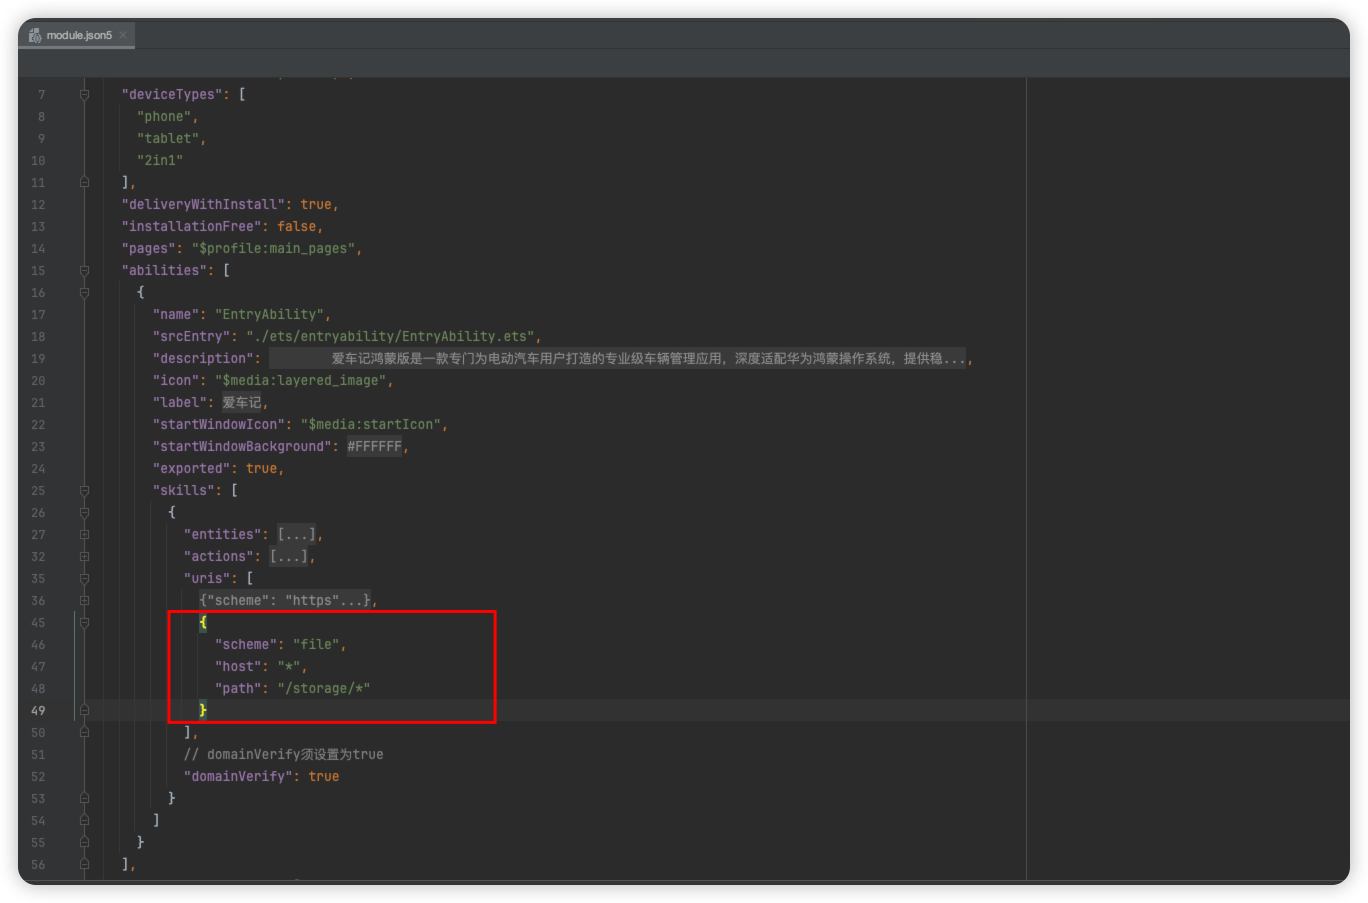Click the closing yellow brace on line 49
The image size is (1368, 903).
pos(203,710)
